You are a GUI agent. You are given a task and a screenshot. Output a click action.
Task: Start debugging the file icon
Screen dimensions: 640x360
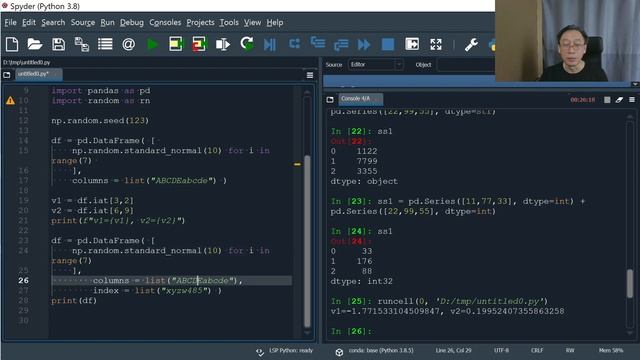coord(270,44)
